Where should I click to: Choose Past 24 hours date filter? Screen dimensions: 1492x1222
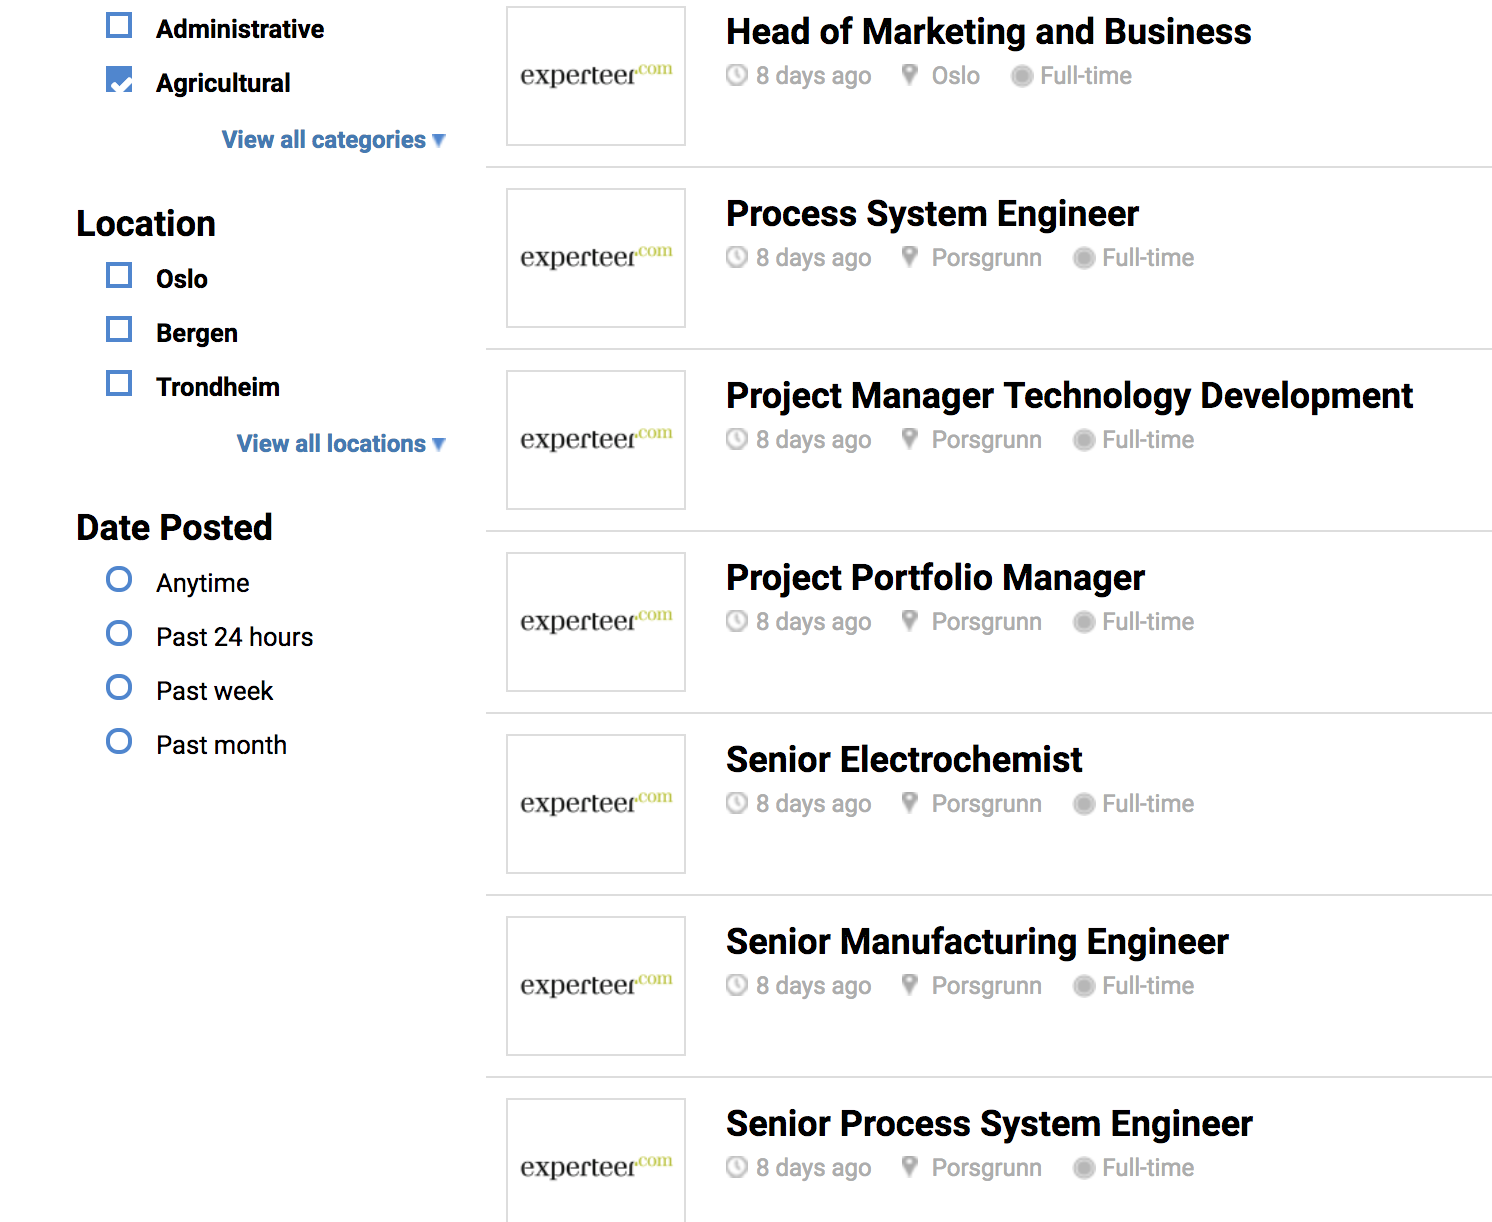click(119, 633)
